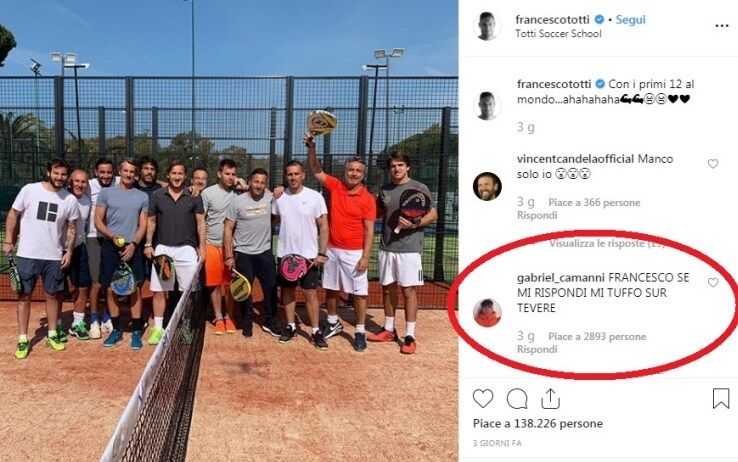
Task: Share the post using the upload arrow icon
Action: 550,398
